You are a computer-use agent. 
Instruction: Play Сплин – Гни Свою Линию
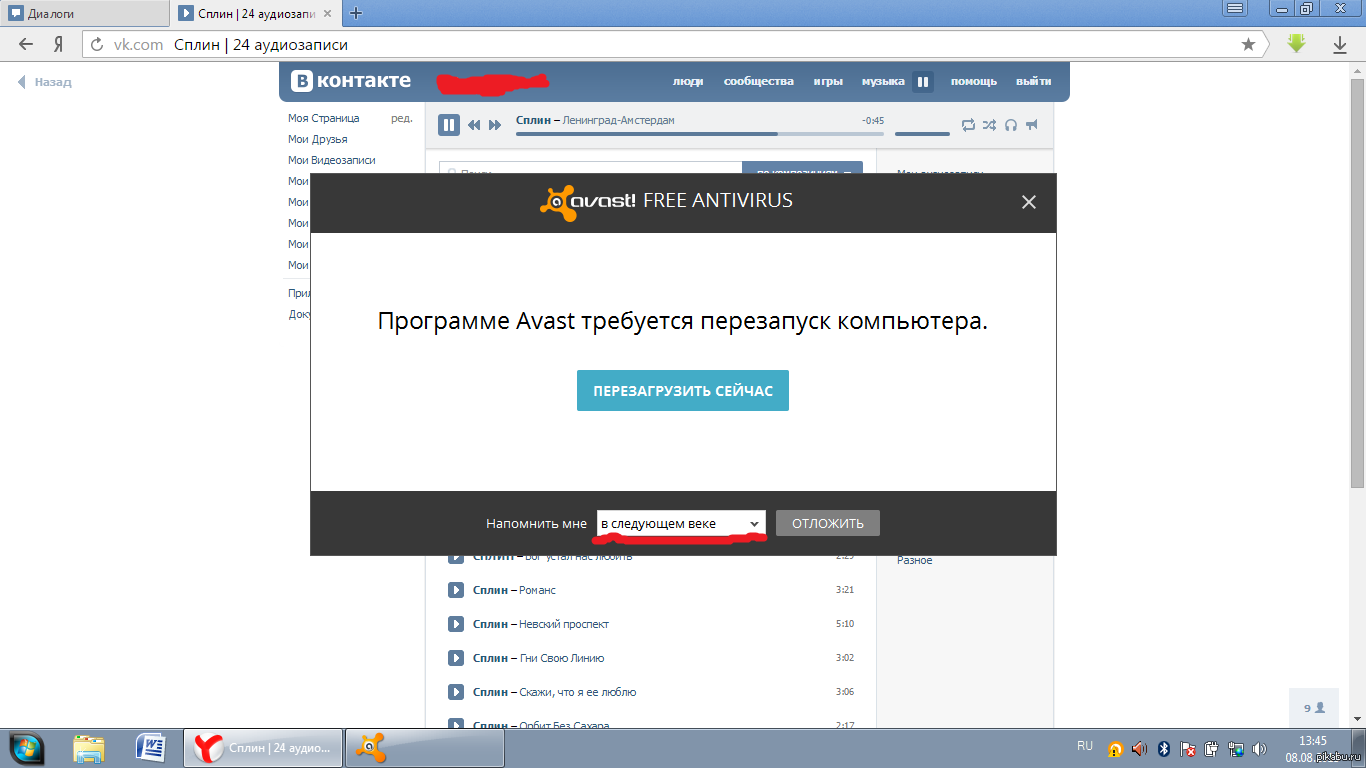coord(456,658)
